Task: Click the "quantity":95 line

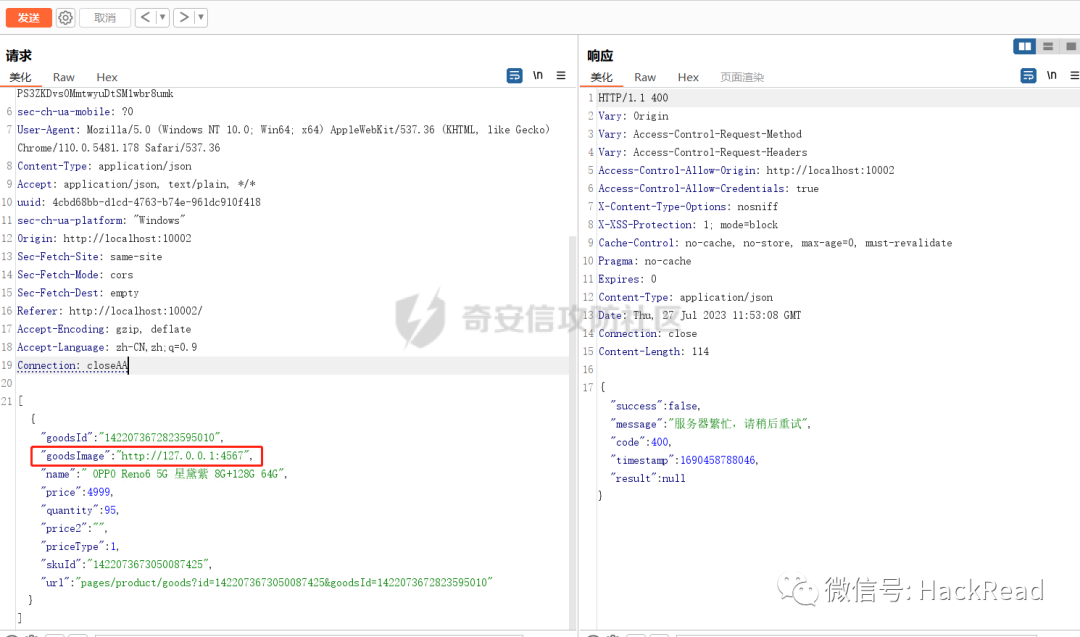Action: pos(79,510)
